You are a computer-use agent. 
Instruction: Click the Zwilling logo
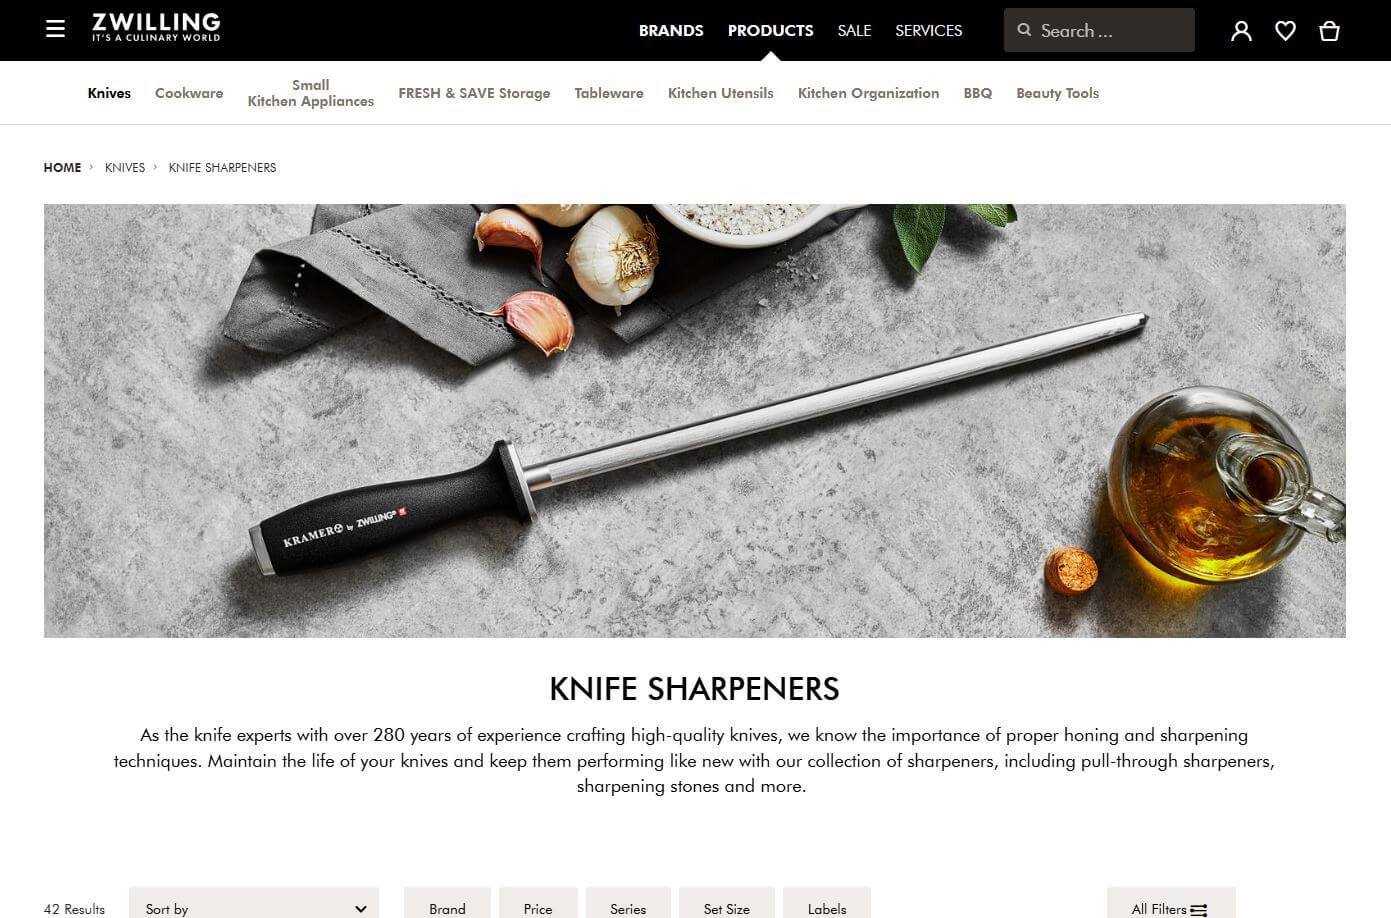click(x=156, y=27)
